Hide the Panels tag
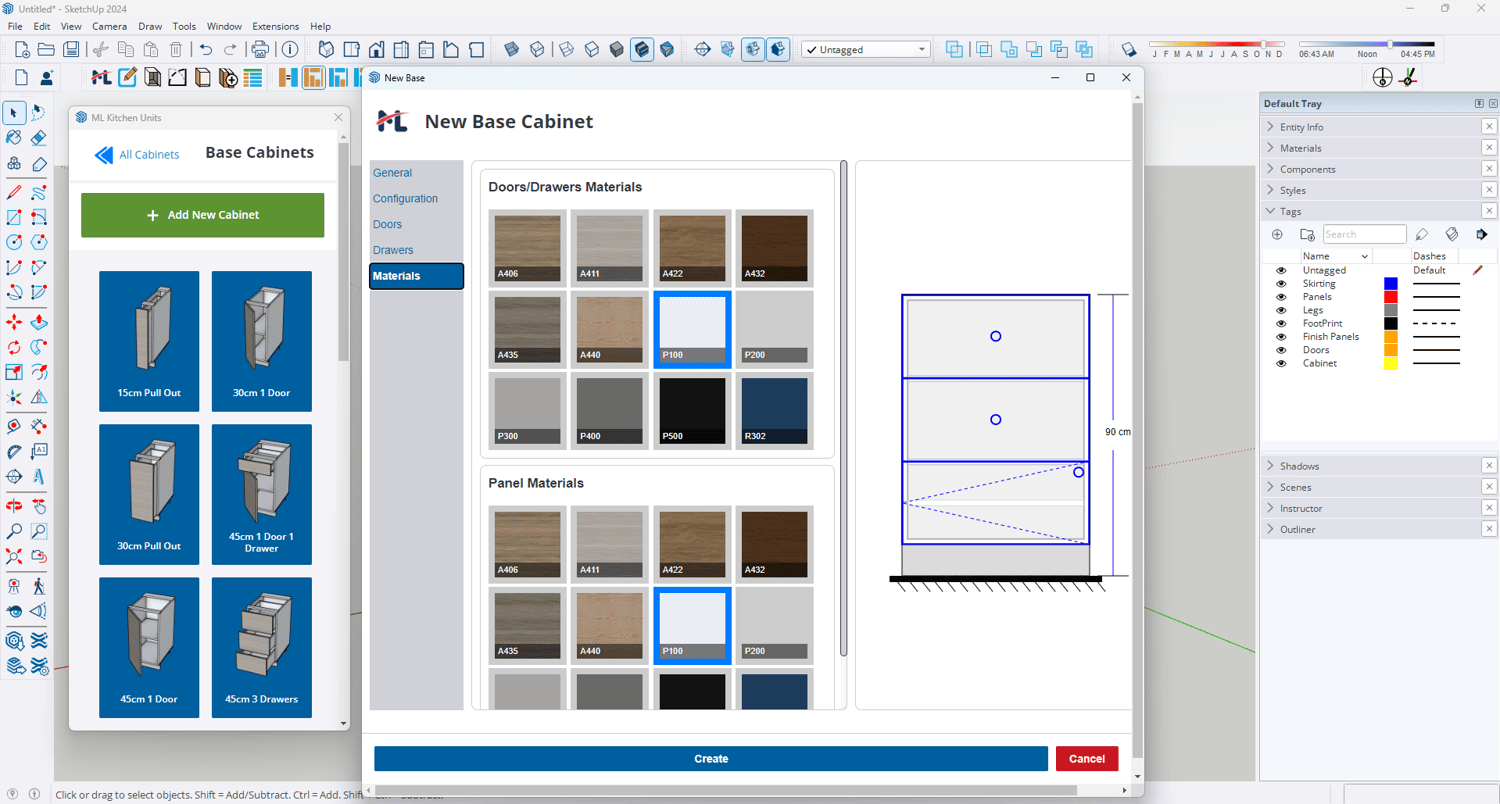This screenshot has height=804, width=1500. click(x=1281, y=297)
